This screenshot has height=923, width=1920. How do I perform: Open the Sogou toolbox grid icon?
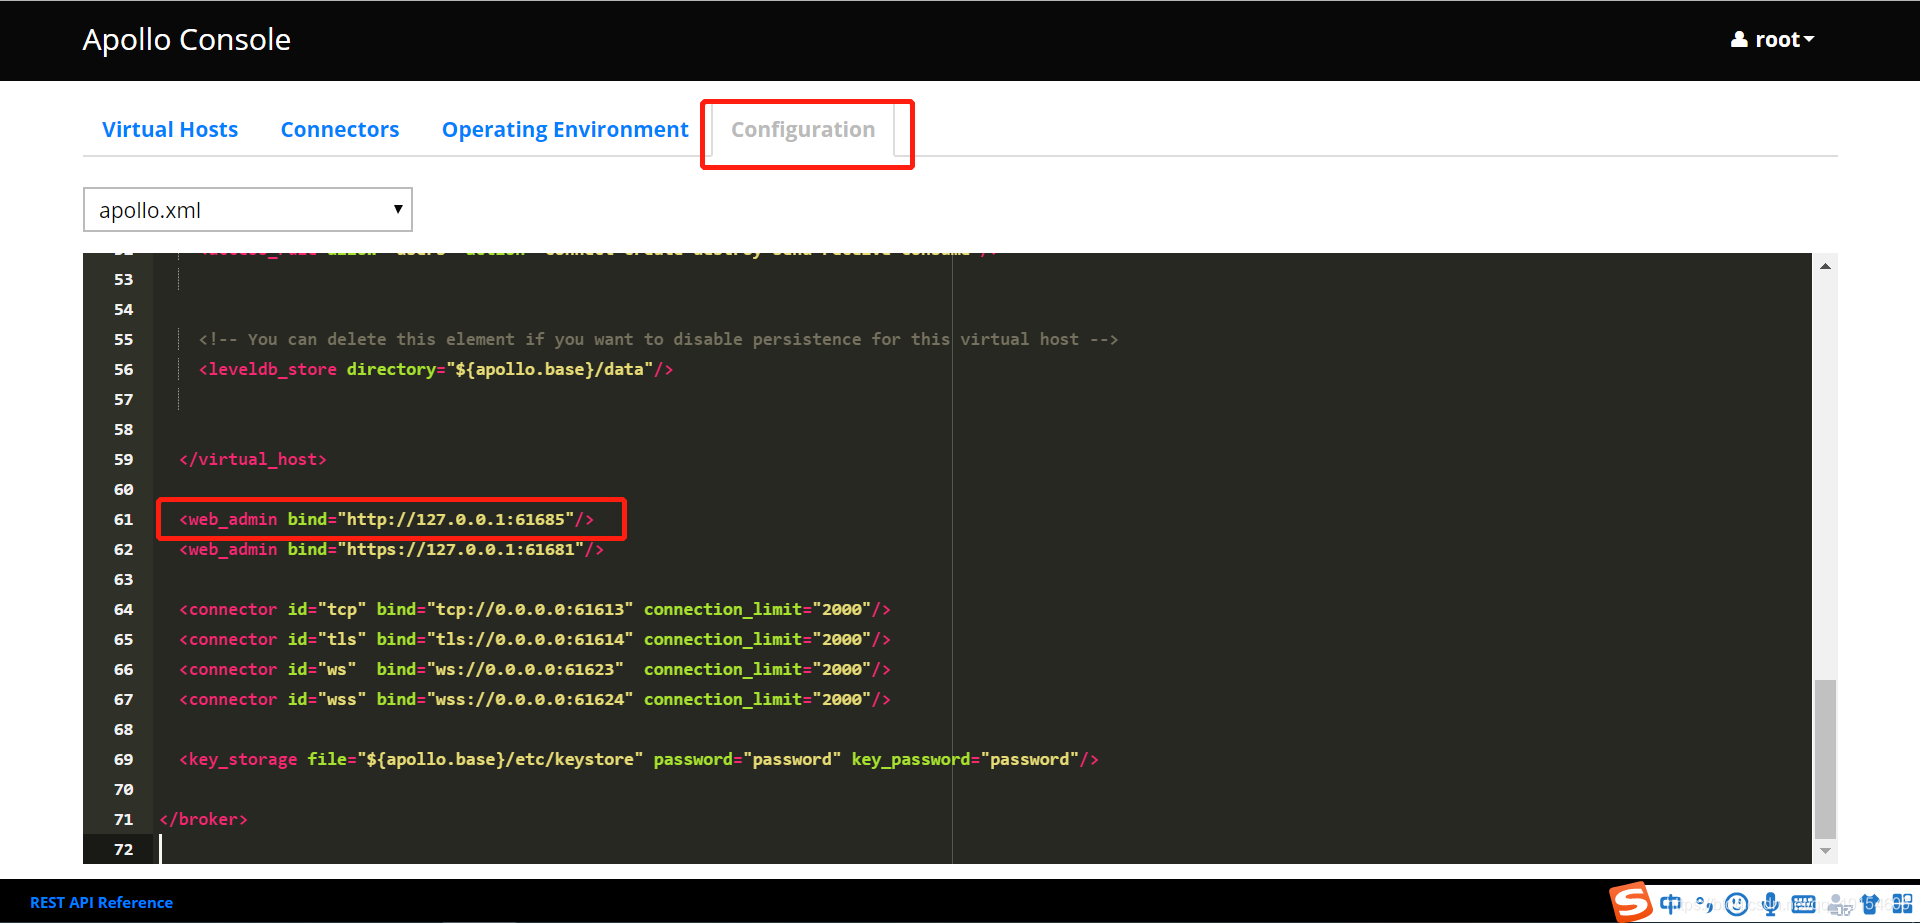click(1902, 904)
